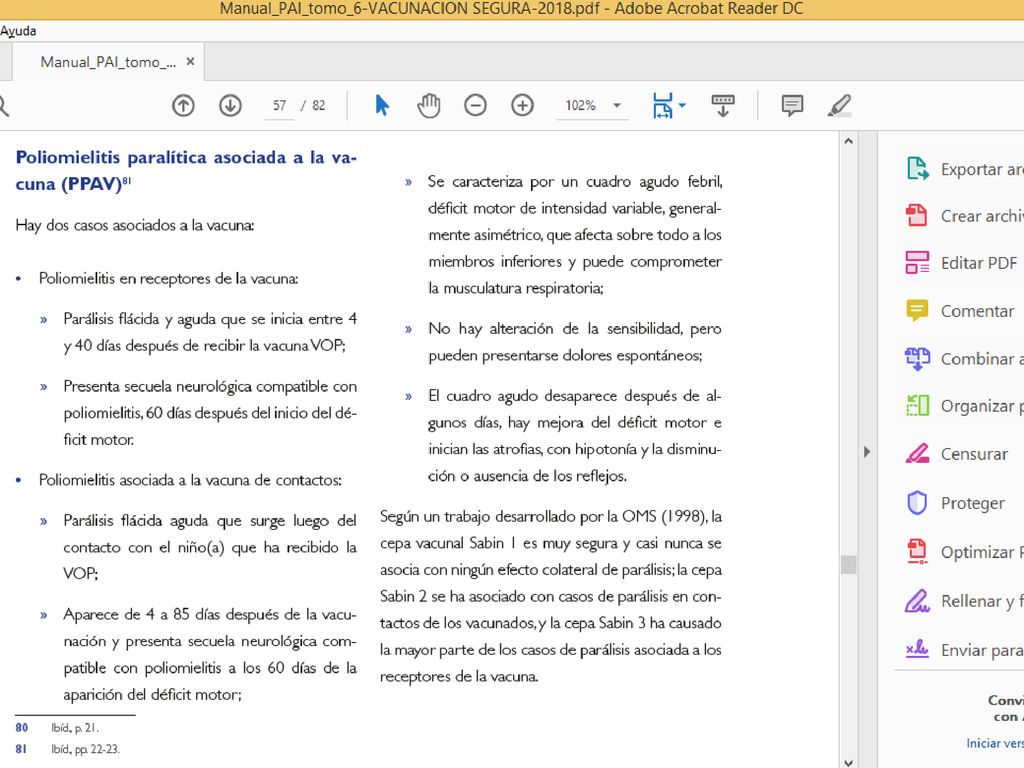Go to next page with down arrow
Screen dimensions: 1024x768
click(x=230, y=105)
